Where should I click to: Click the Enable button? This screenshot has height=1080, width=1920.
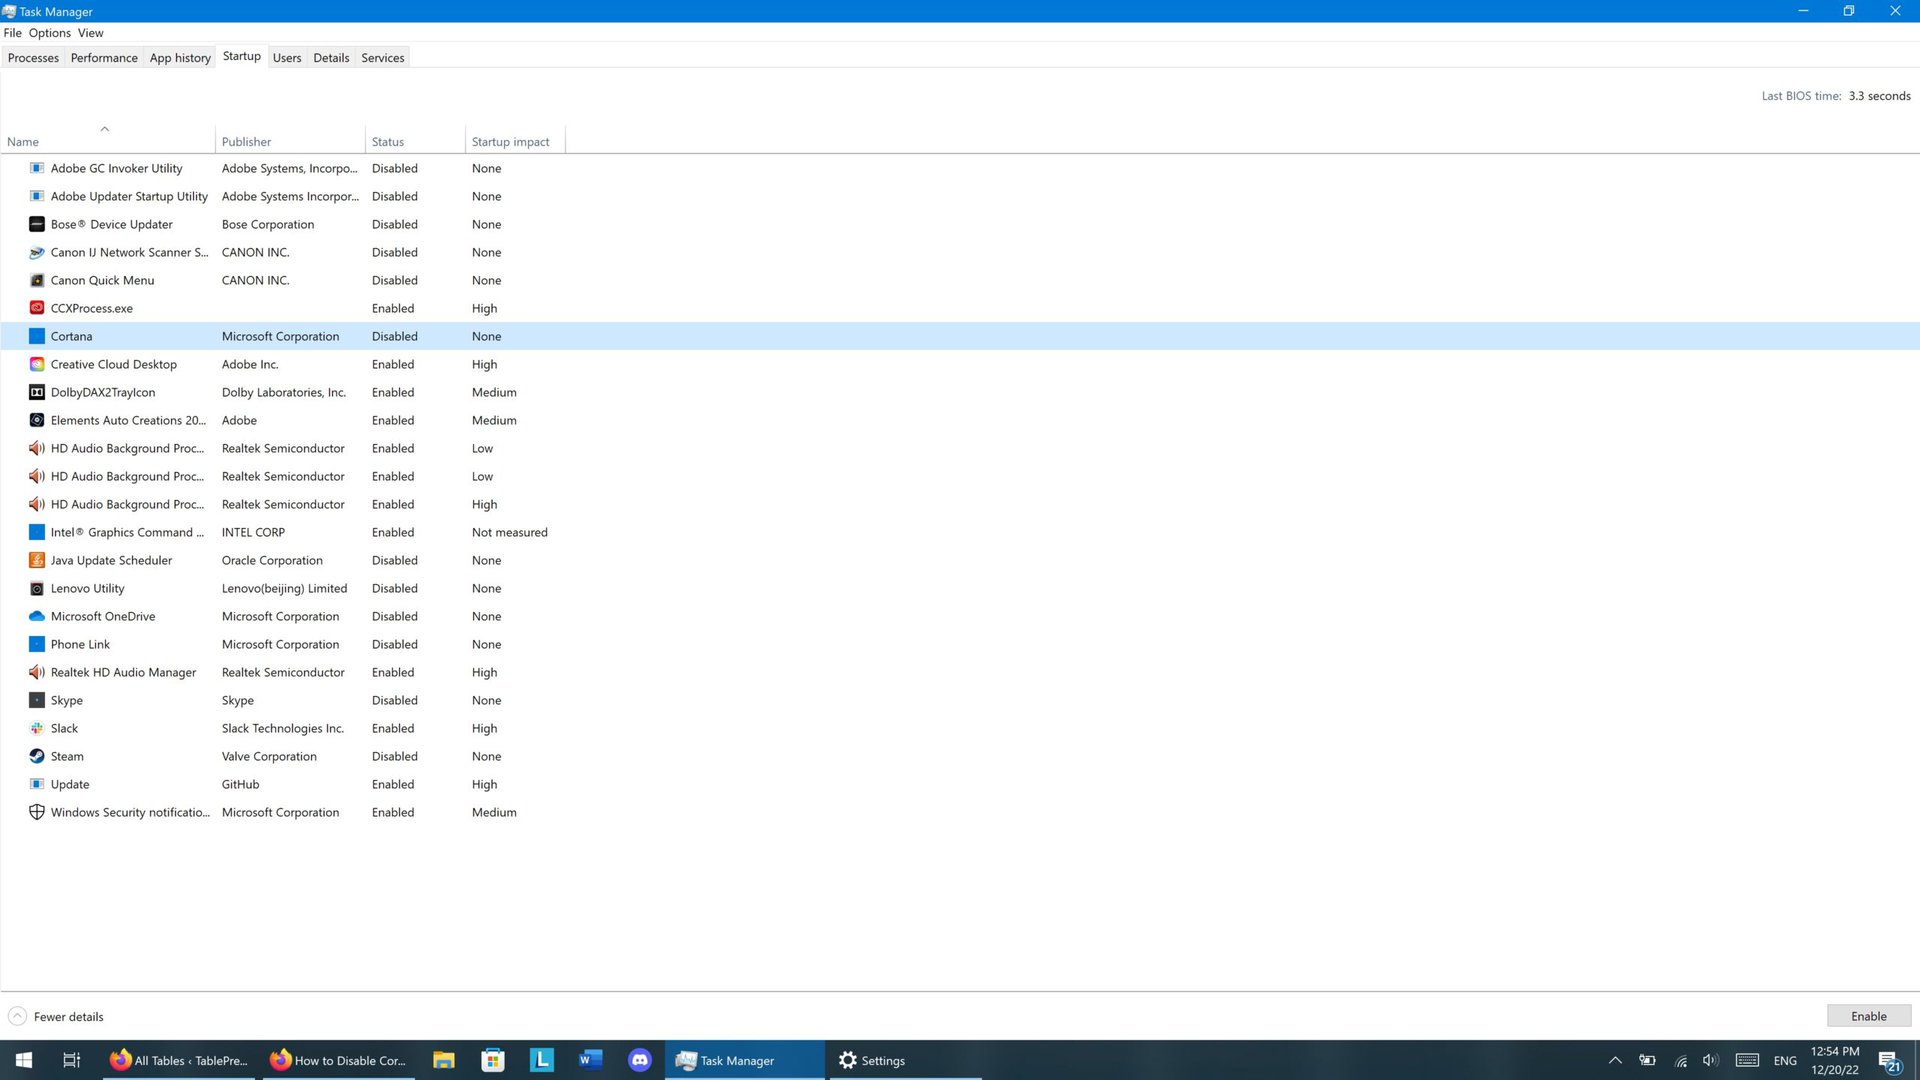coord(1868,1016)
